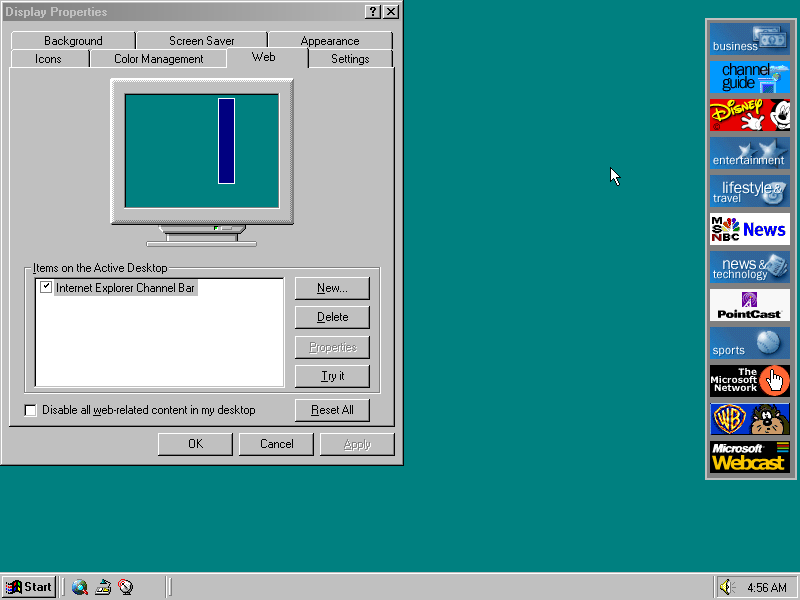Confirm with the OK button
The image size is (800, 600).
point(195,444)
